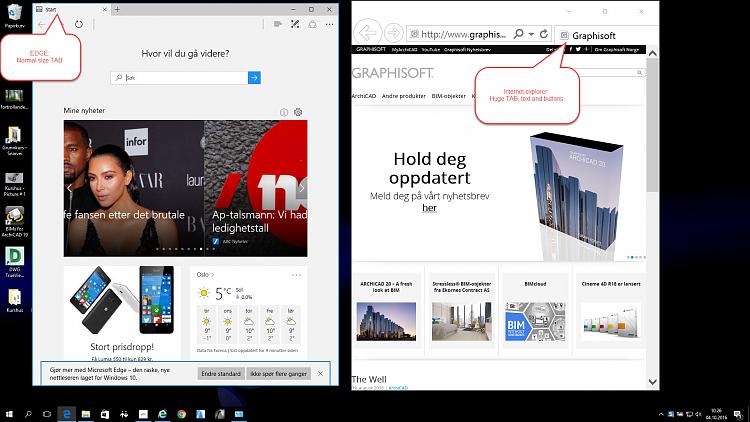Image resolution: width=750 pixels, height=422 pixels.
Task: Open Stressless BIM-objekter card
Action: (462, 311)
